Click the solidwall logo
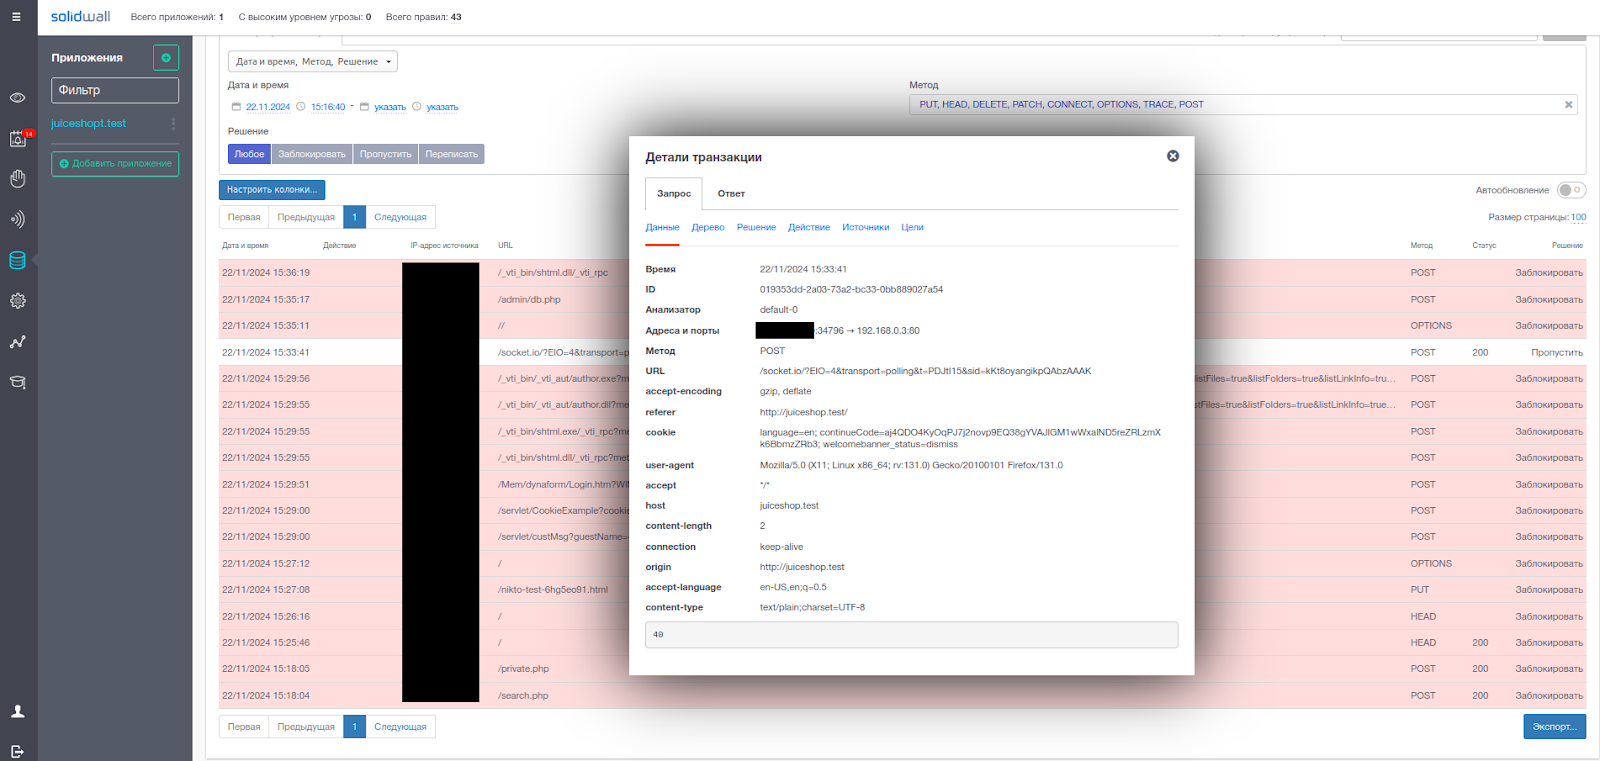Screen dimensions: 1600x761 [x=81, y=16]
